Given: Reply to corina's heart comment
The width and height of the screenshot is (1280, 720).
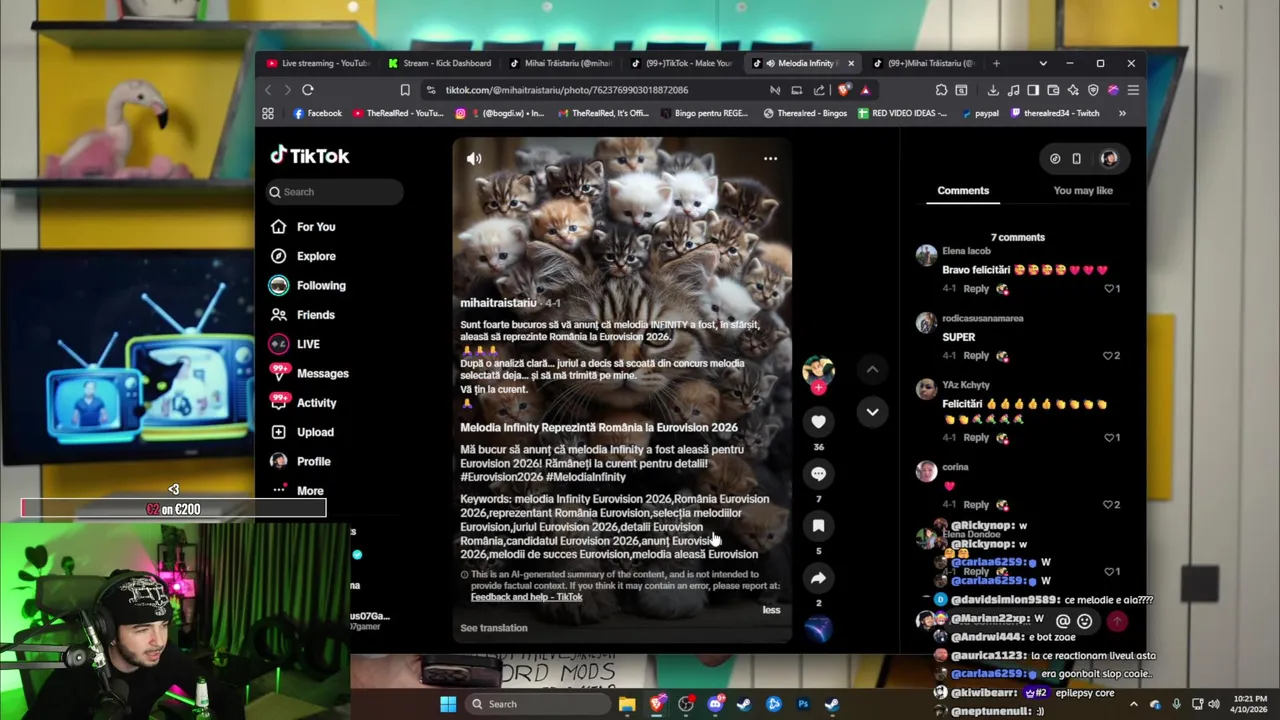Looking at the screenshot, I should tap(976, 505).
